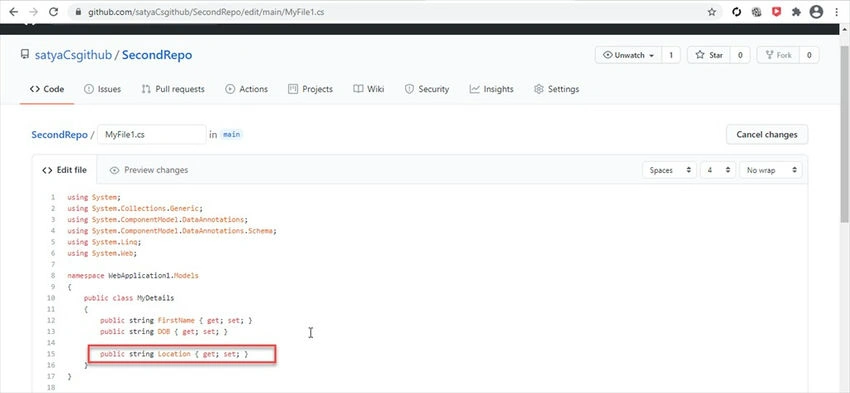Image resolution: width=850 pixels, height=393 pixels.
Task: Open the Spaces indent mode dropdown
Action: [669, 170]
